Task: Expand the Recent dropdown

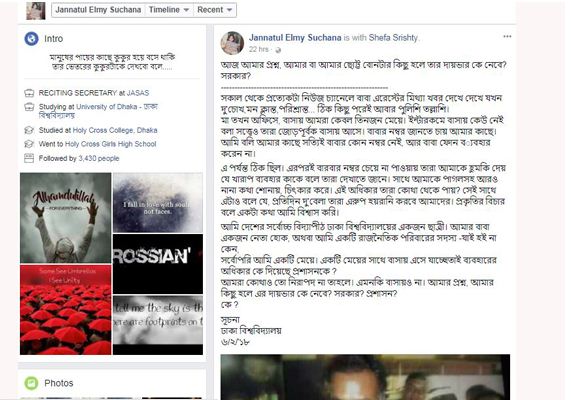Action: (214, 10)
